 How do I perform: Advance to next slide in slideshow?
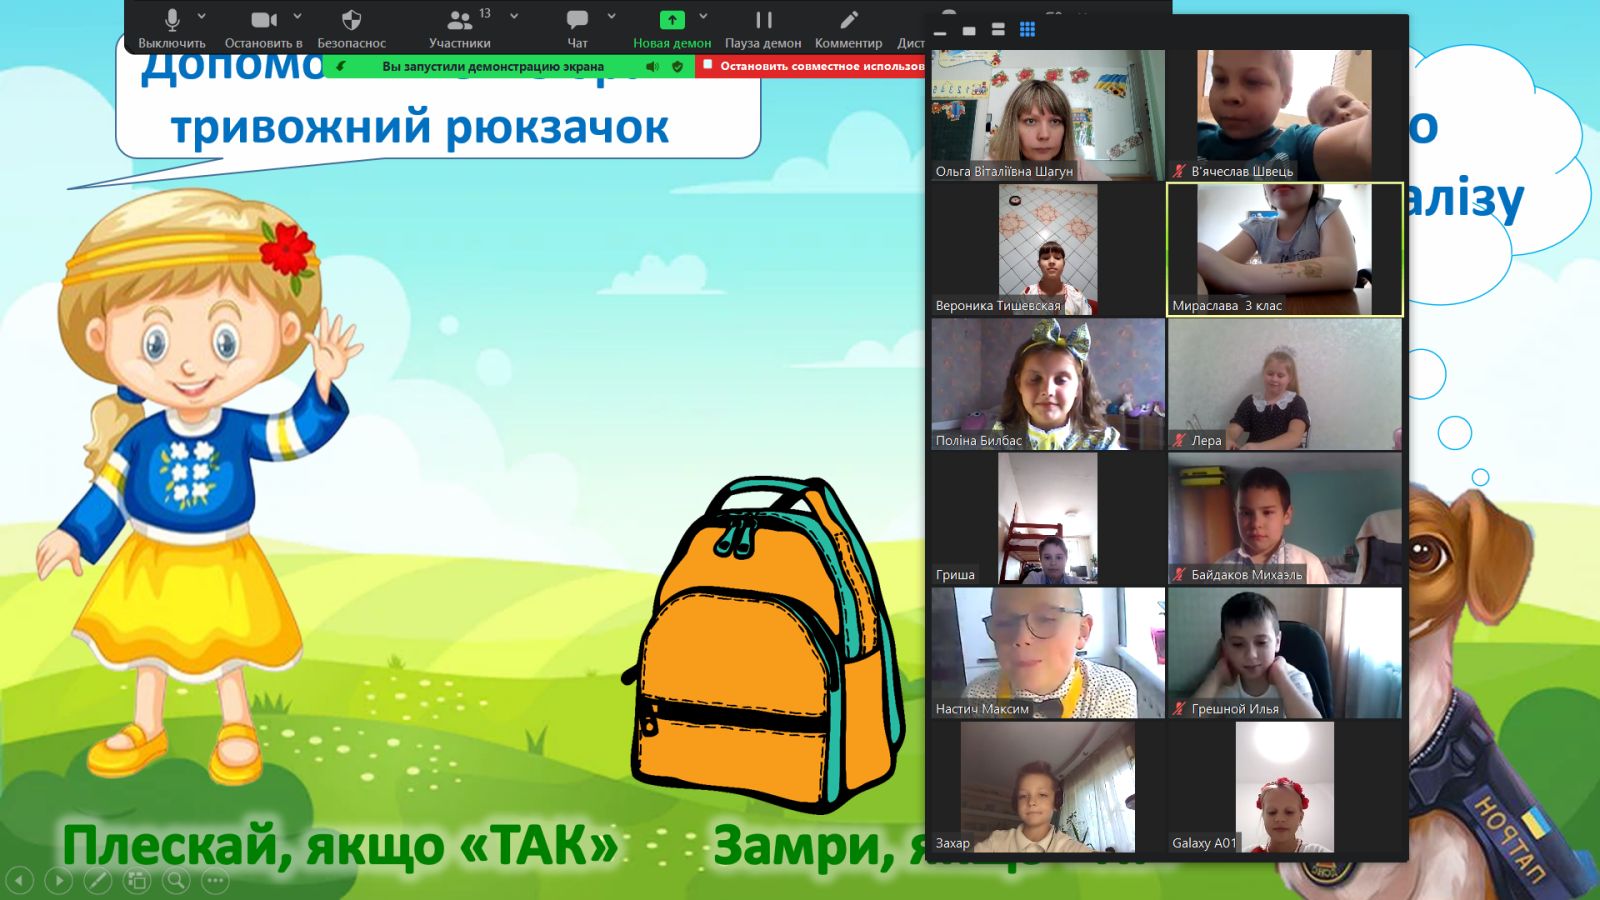pyautogui.click(x=59, y=880)
